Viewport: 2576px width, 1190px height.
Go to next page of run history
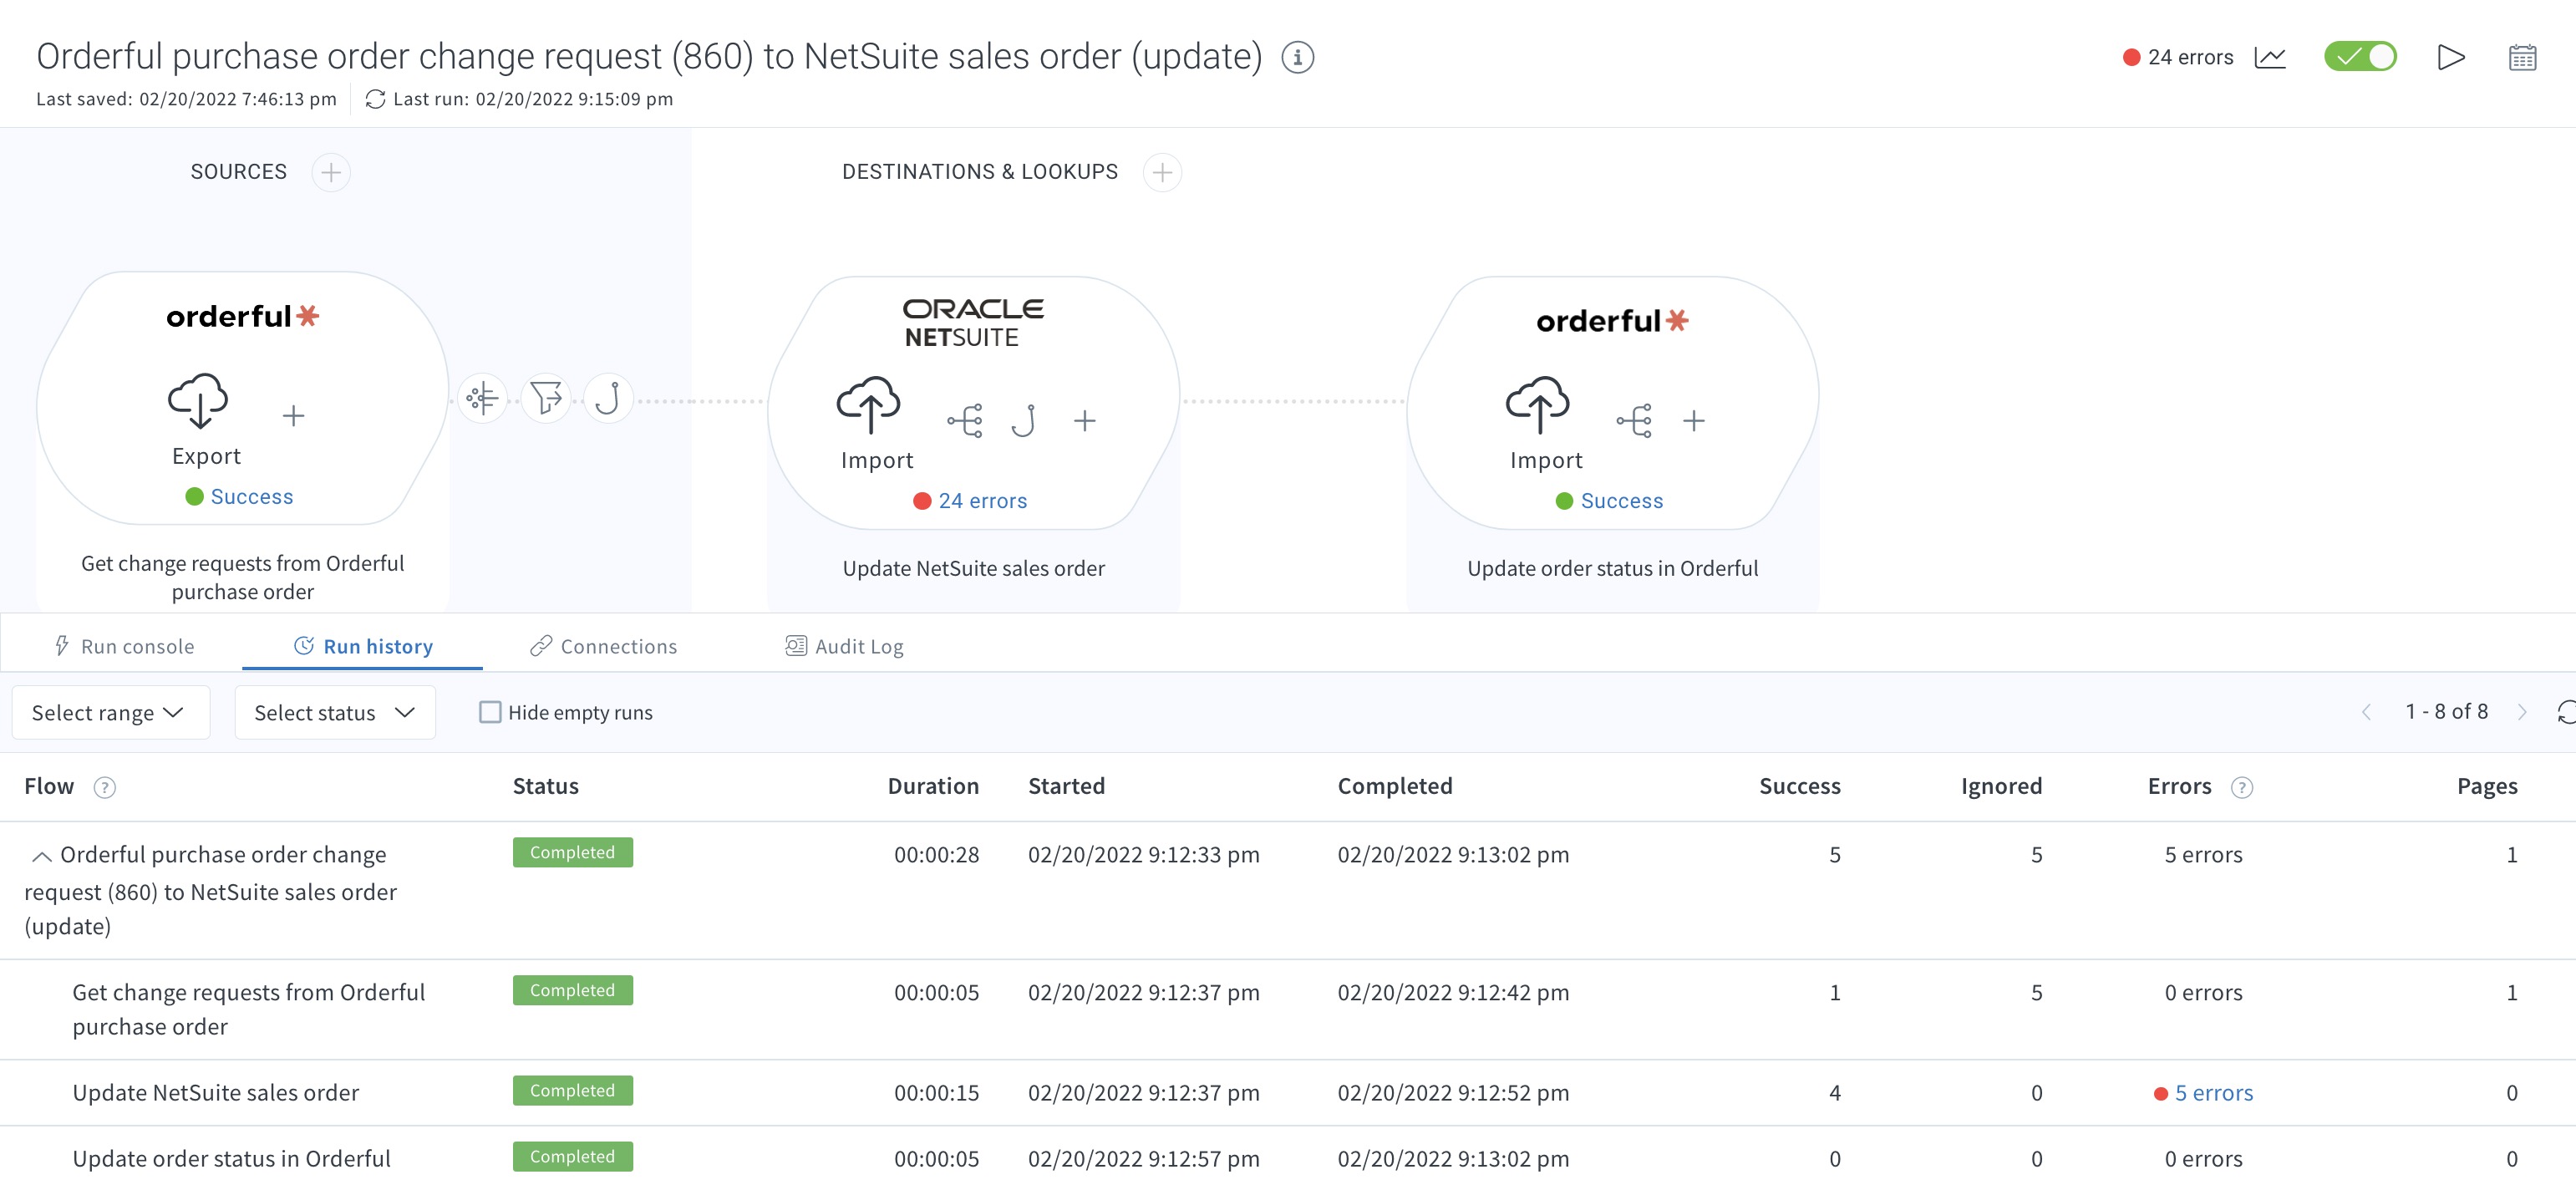tap(2522, 712)
